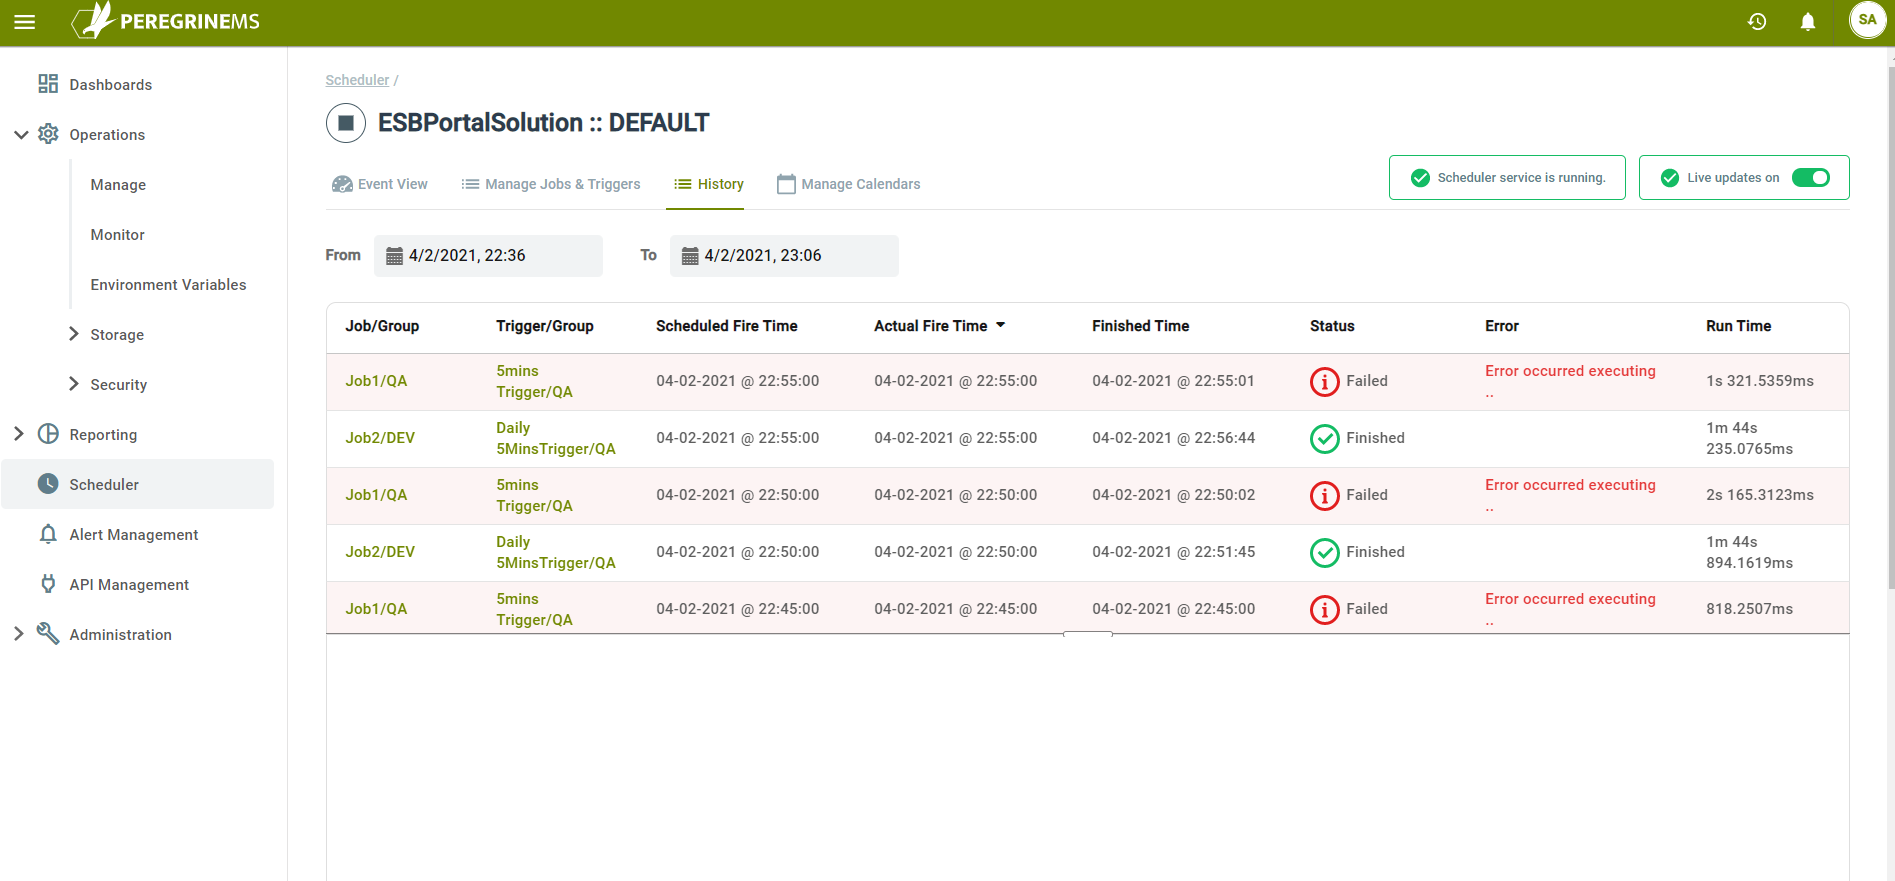
Task: Click the Reporting pie chart icon
Action: coord(48,434)
